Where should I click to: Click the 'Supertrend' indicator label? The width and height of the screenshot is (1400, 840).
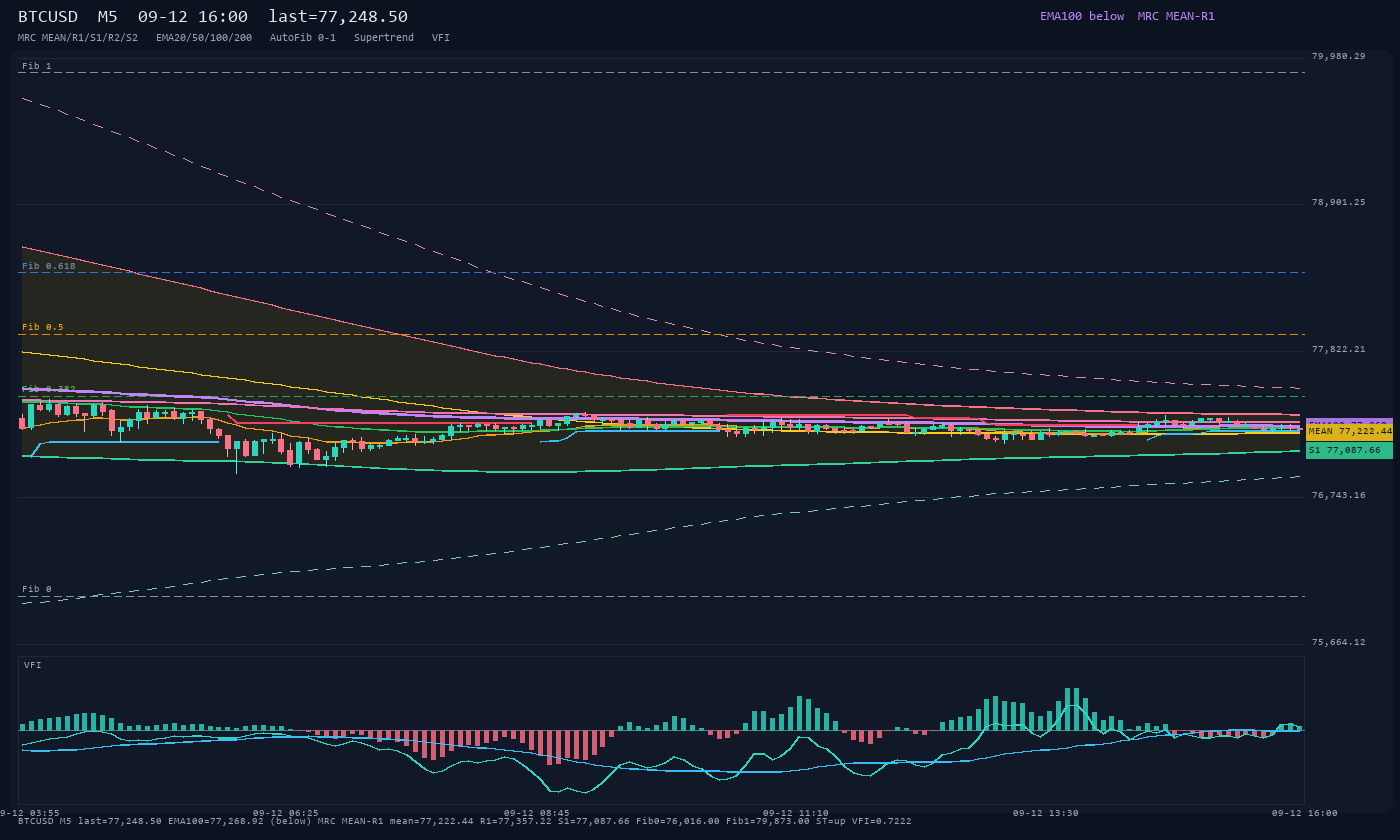pyautogui.click(x=384, y=38)
